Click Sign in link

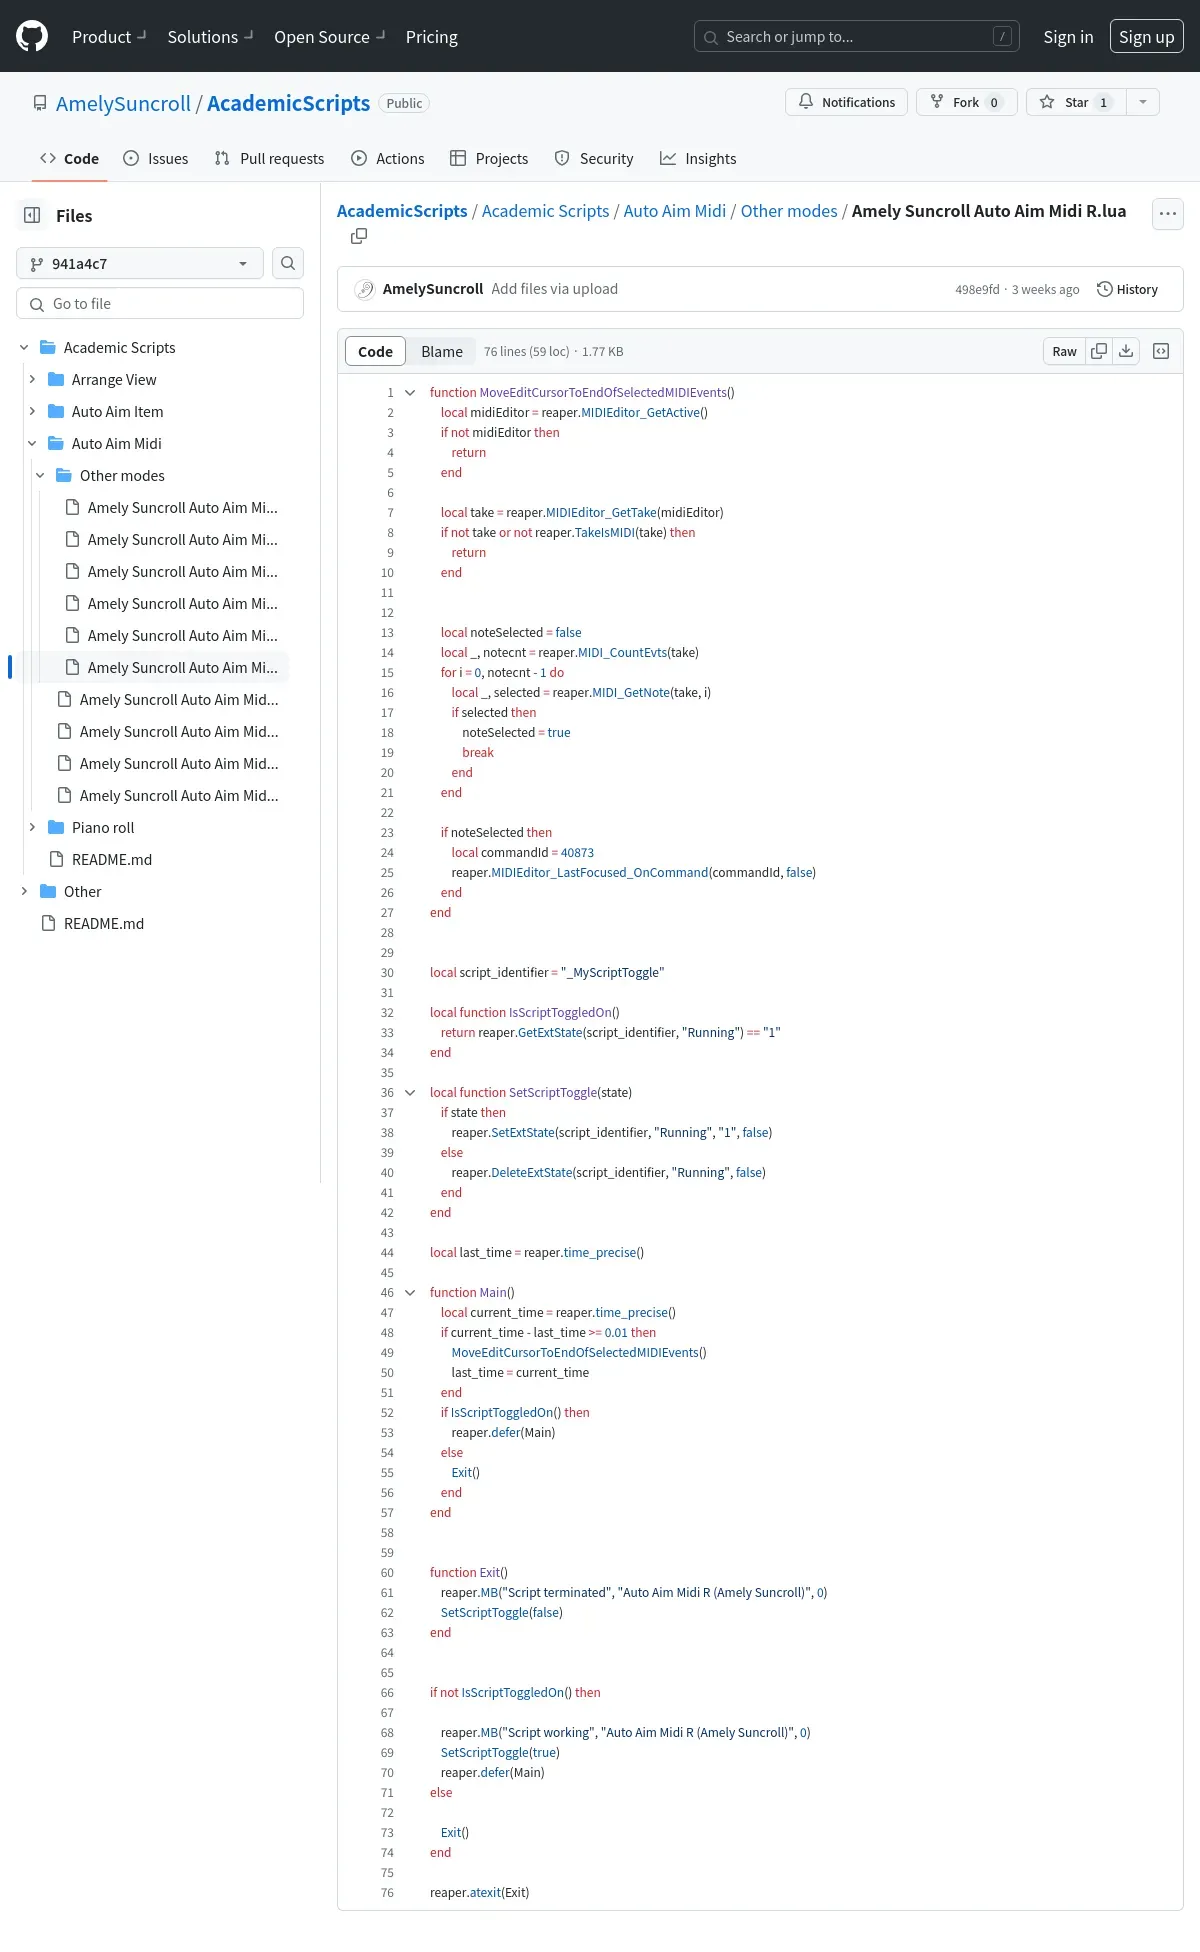1068,37
